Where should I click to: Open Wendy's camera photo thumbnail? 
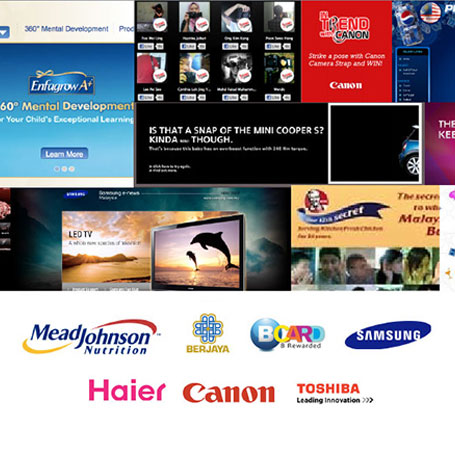[x=279, y=68]
